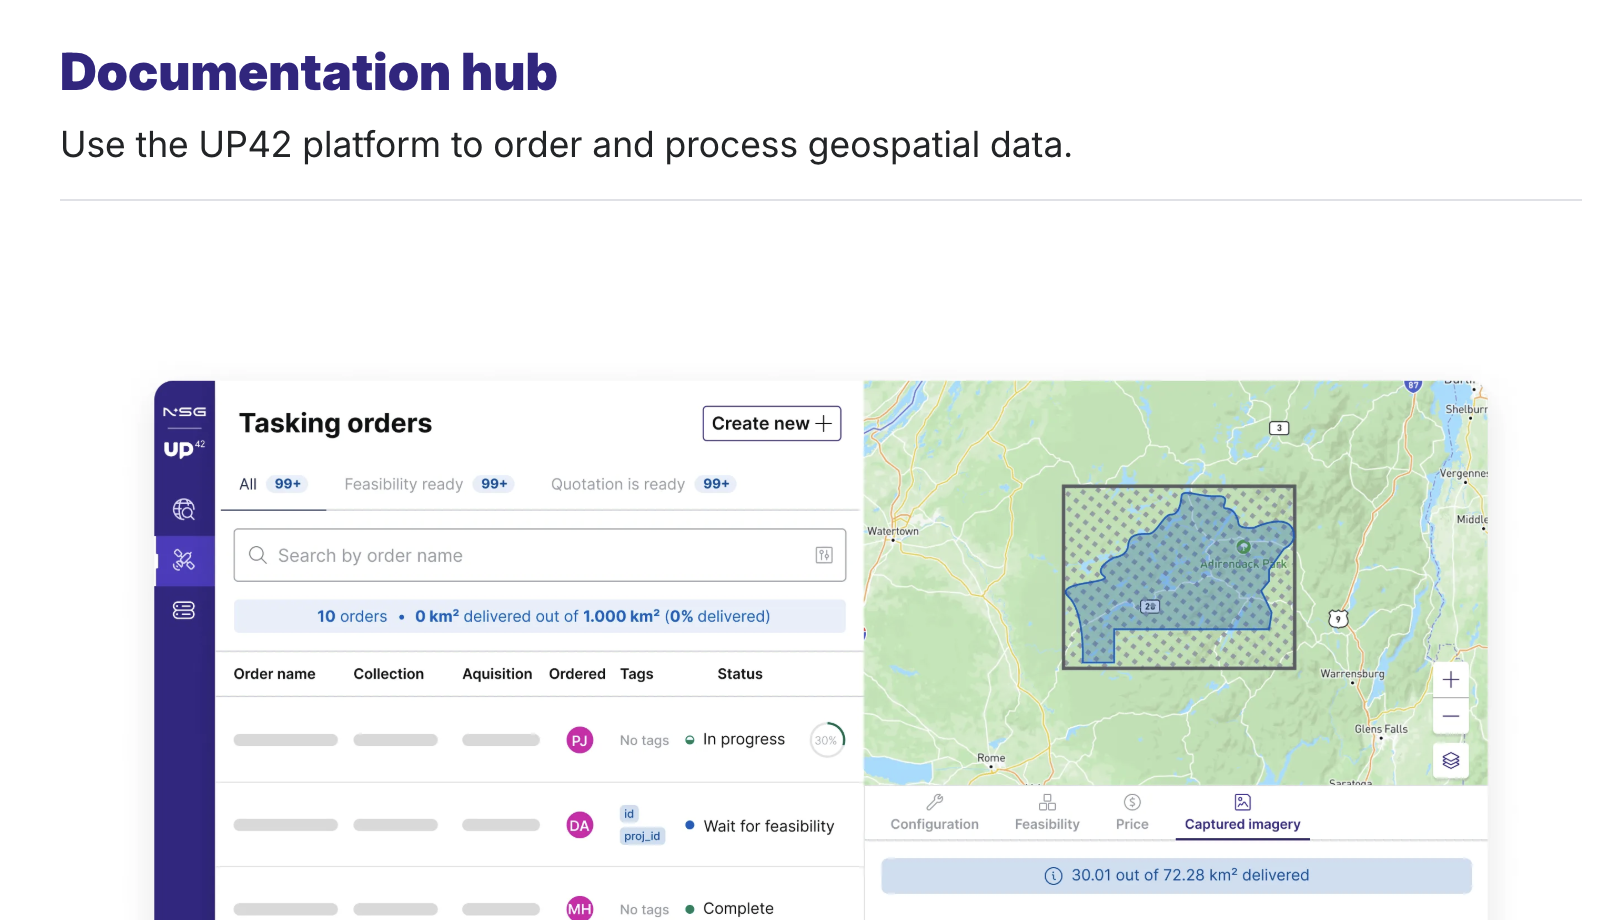Click the Adirondack Park map marker

point(1243,547)
